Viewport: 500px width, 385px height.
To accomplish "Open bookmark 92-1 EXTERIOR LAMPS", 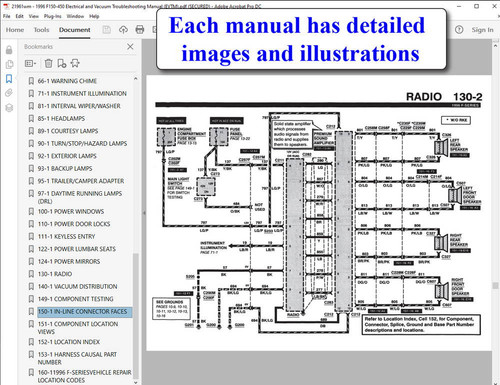I will [x=67, y=156].
